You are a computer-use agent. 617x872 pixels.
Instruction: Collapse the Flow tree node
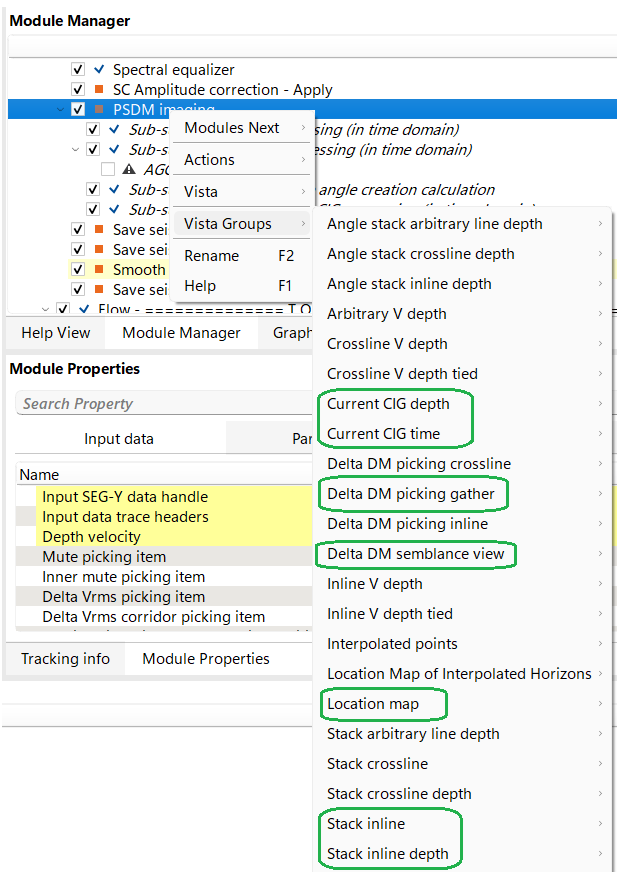coord(44,310)
